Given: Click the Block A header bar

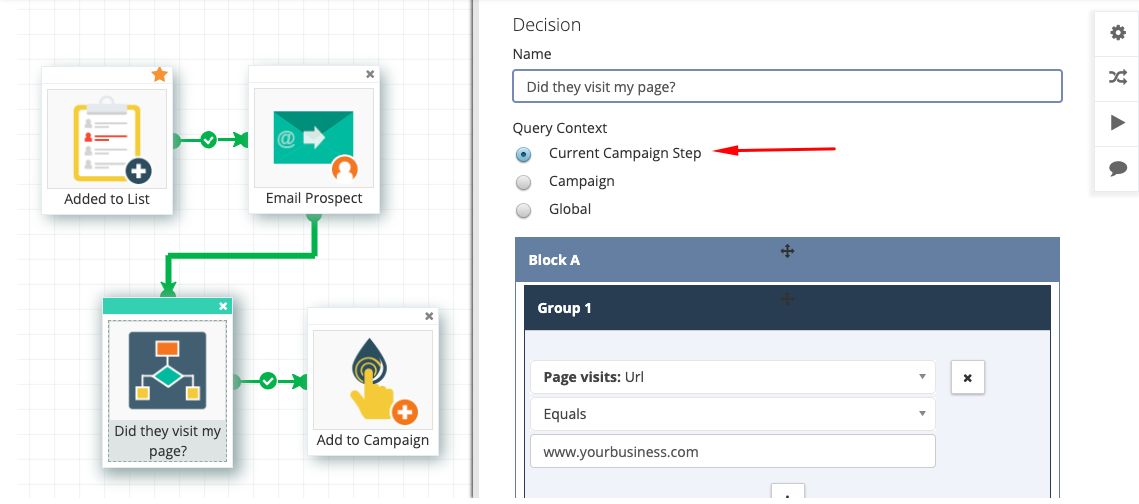Looking at the screenshot, I should (x=787, y=259).
